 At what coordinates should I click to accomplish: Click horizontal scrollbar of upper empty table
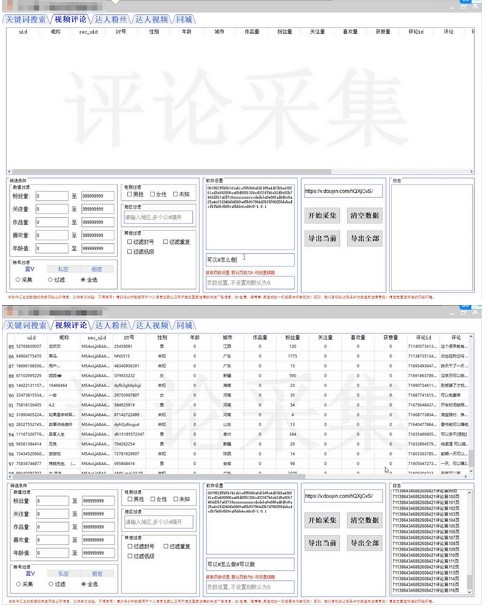point(172,171)
